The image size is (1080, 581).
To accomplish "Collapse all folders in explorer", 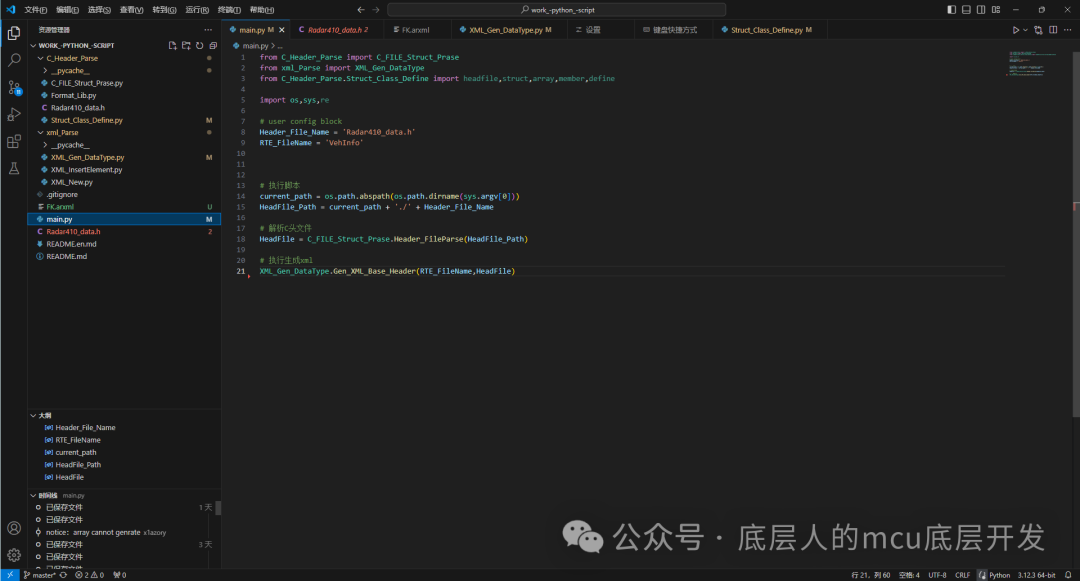I will tap(213, 45).
